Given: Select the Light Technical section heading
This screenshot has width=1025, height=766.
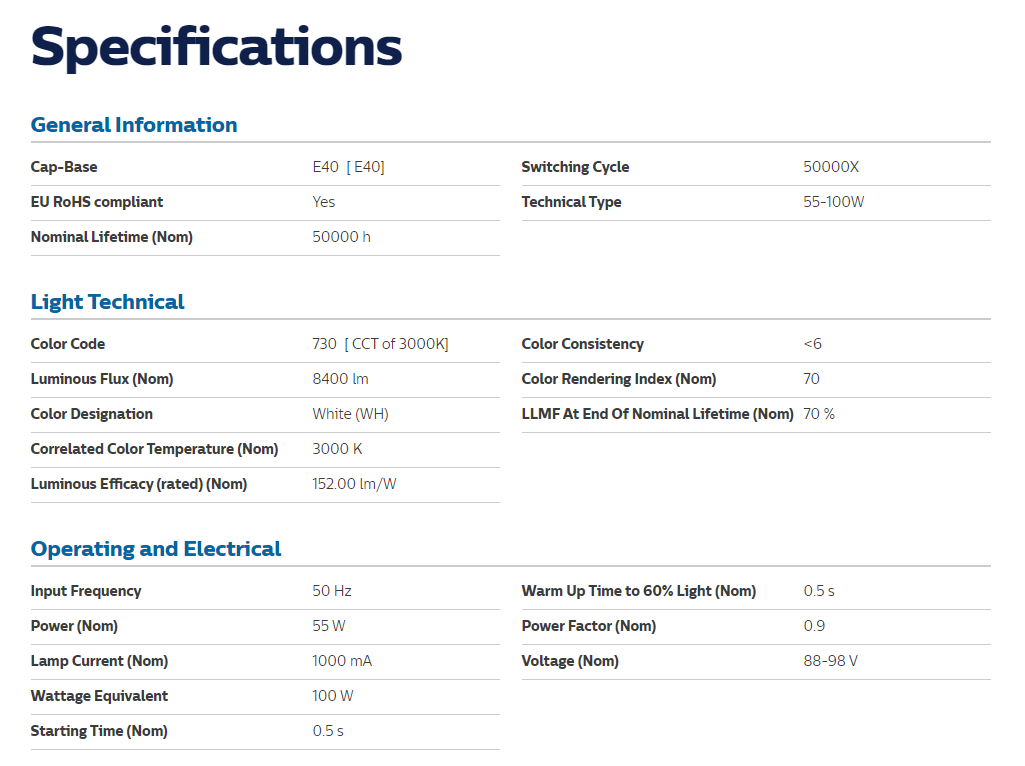Looking at the screenshot, I should click(x=107, y=302).
